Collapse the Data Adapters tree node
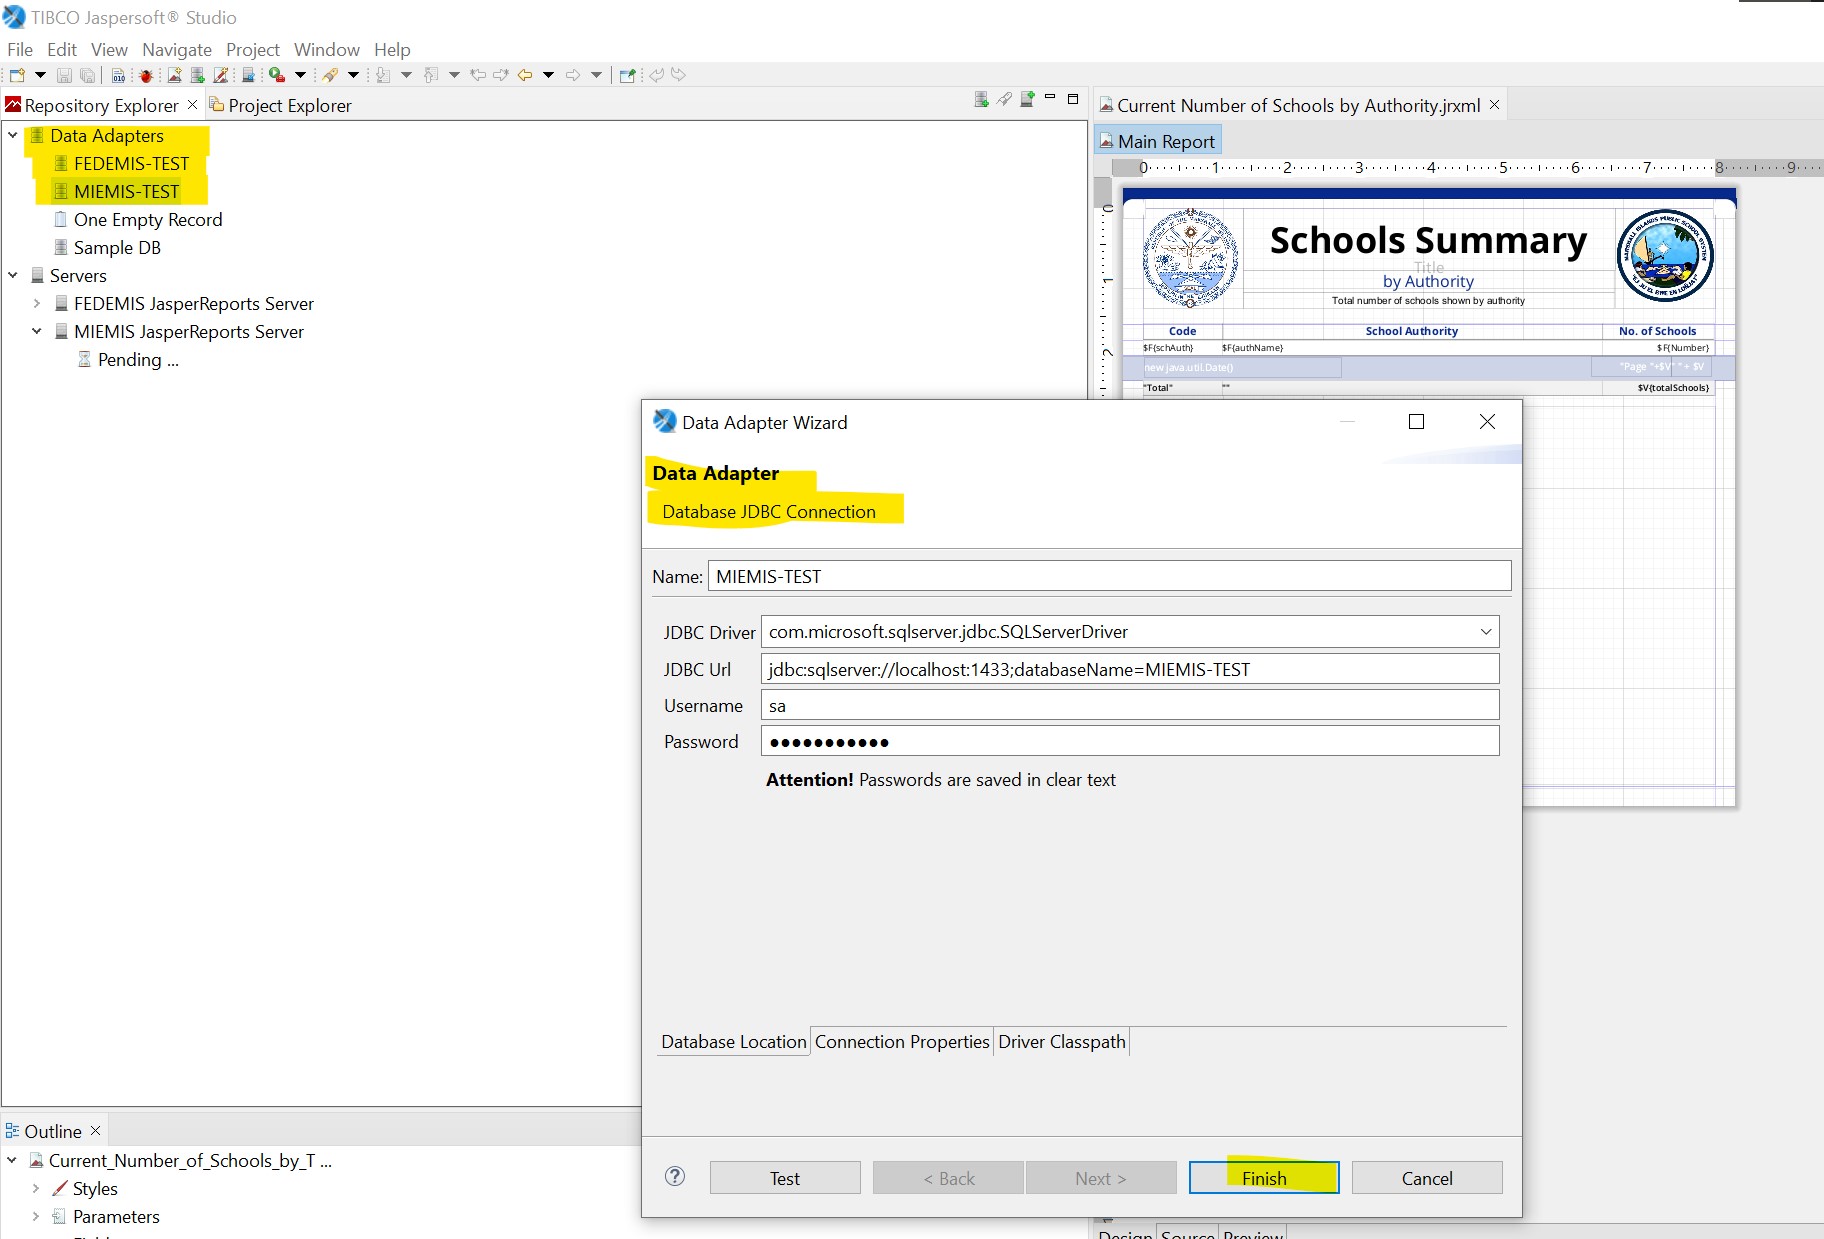 (13, 136)
